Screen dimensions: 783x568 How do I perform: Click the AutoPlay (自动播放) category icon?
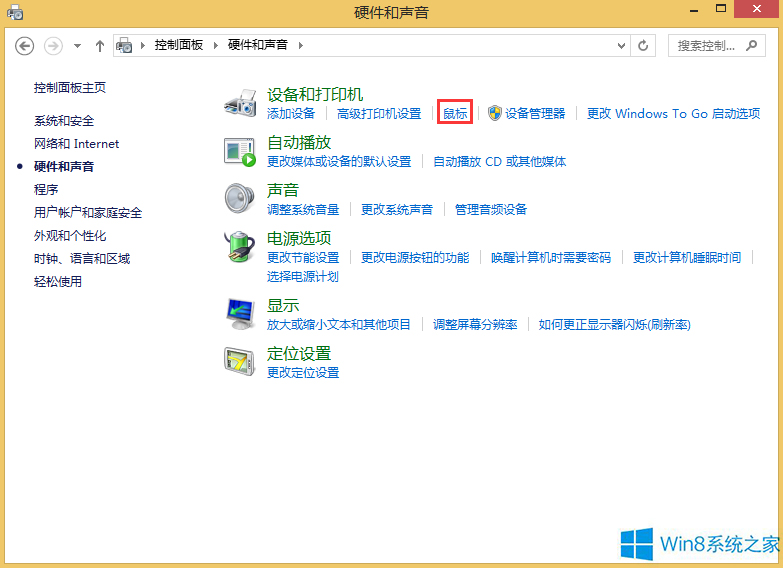pyautogui.click(x=240, y=152)
